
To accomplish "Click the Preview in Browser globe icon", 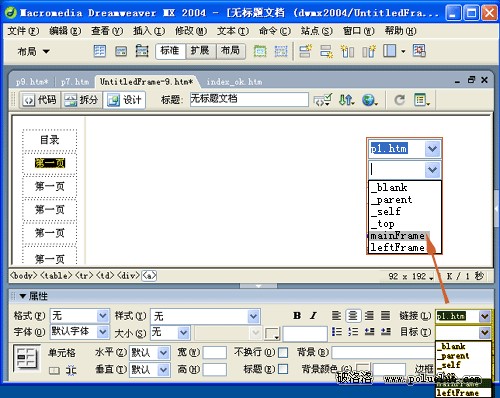I will 370,100.
